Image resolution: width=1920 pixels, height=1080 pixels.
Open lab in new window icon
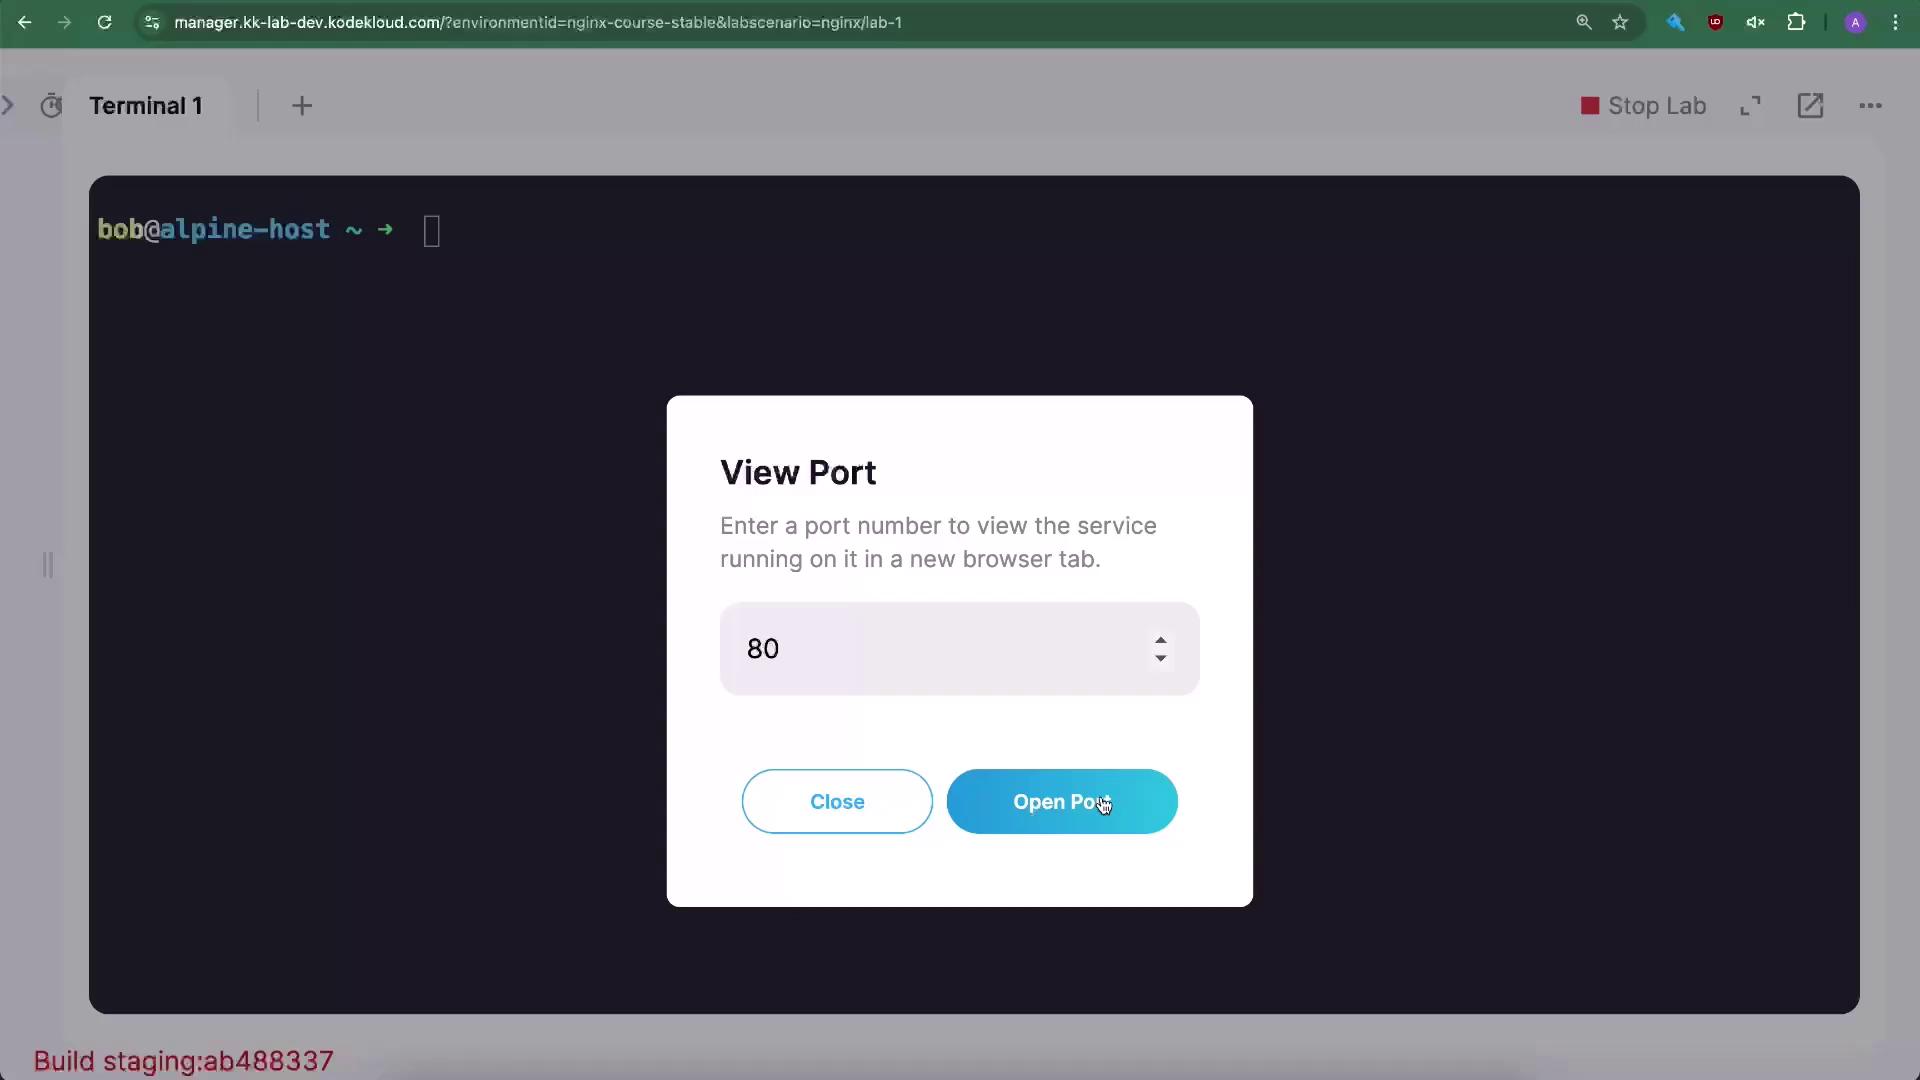1810,106
